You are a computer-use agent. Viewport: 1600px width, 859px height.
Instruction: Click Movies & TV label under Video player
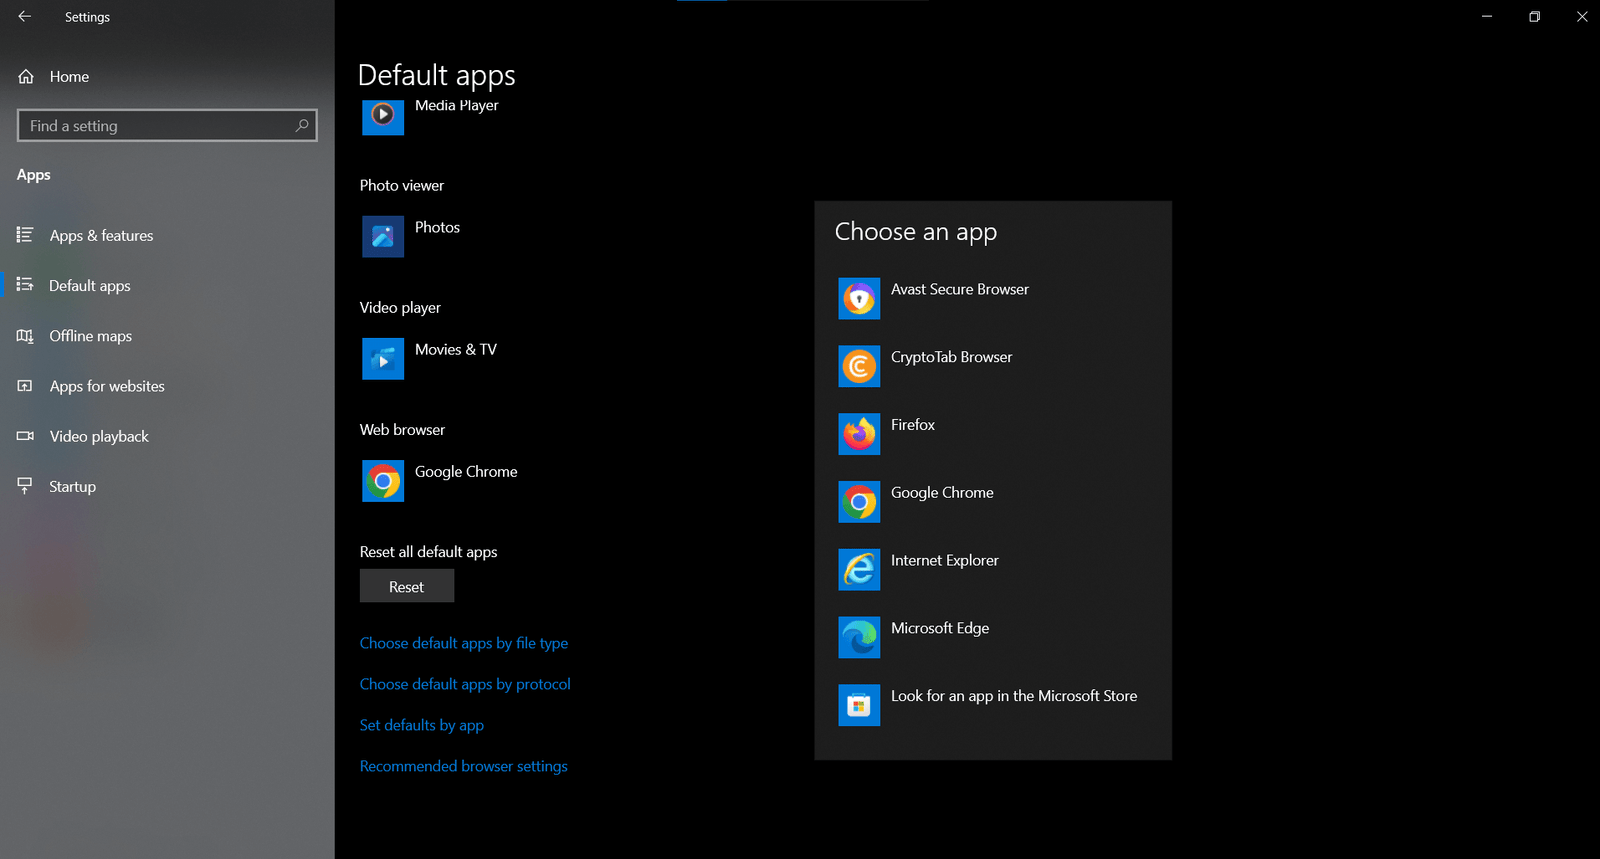coord(456,349)
